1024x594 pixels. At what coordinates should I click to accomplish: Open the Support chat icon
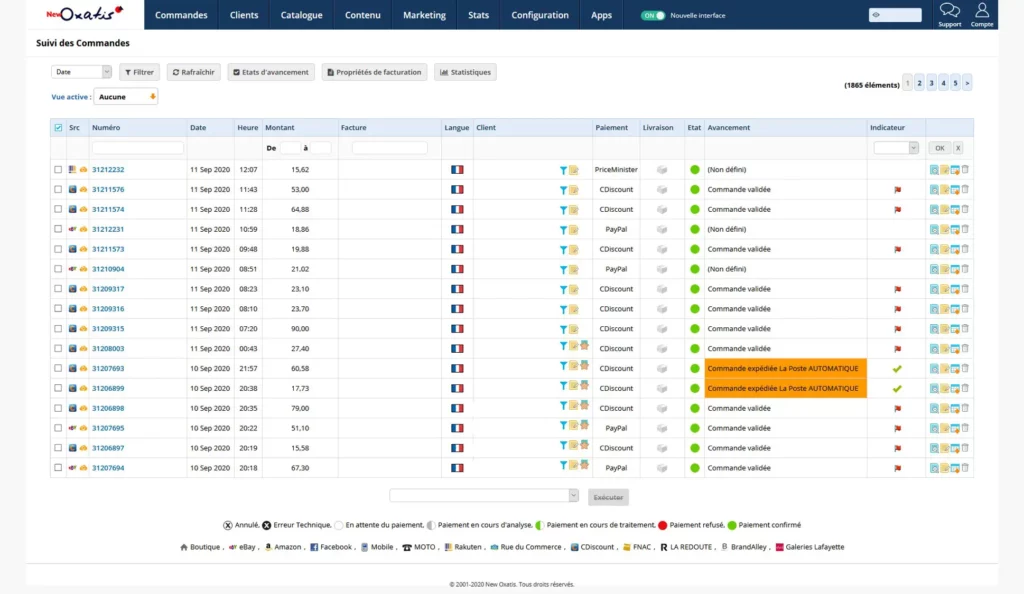[950, 10]
